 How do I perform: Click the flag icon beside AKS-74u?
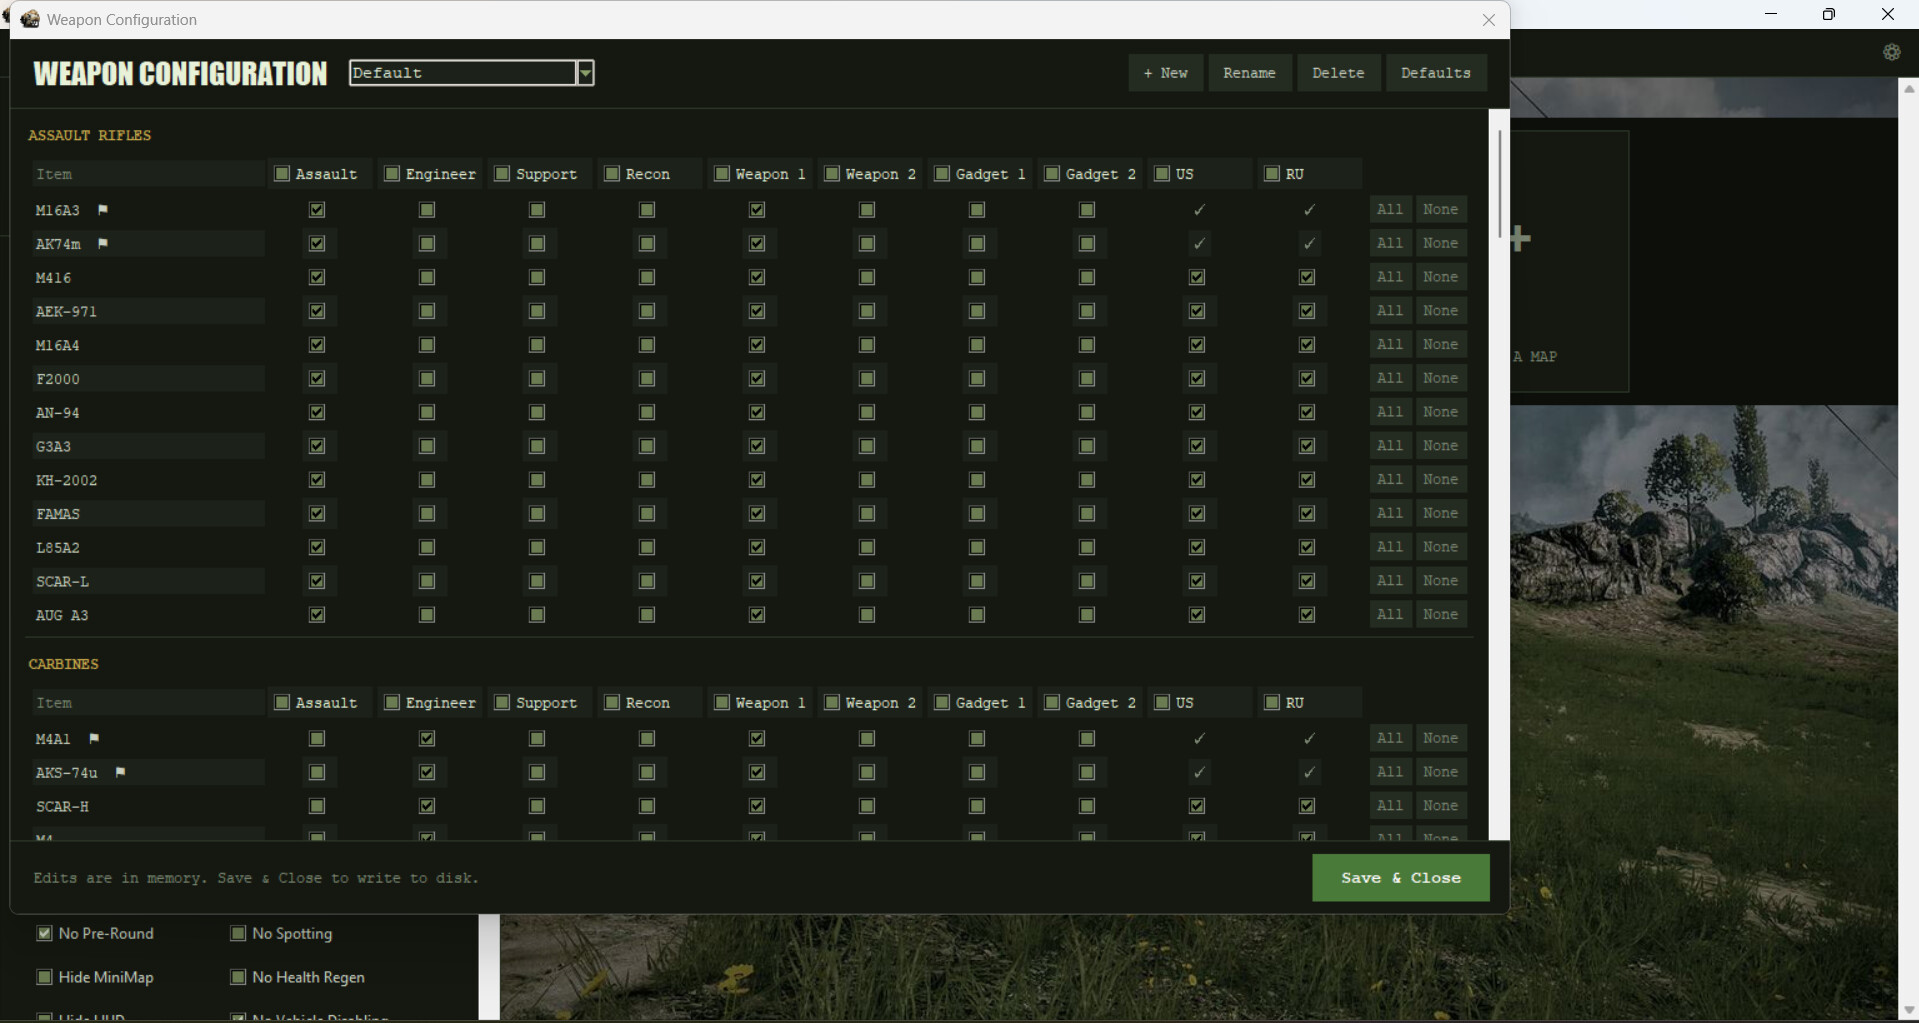click(x=120, y=772)
